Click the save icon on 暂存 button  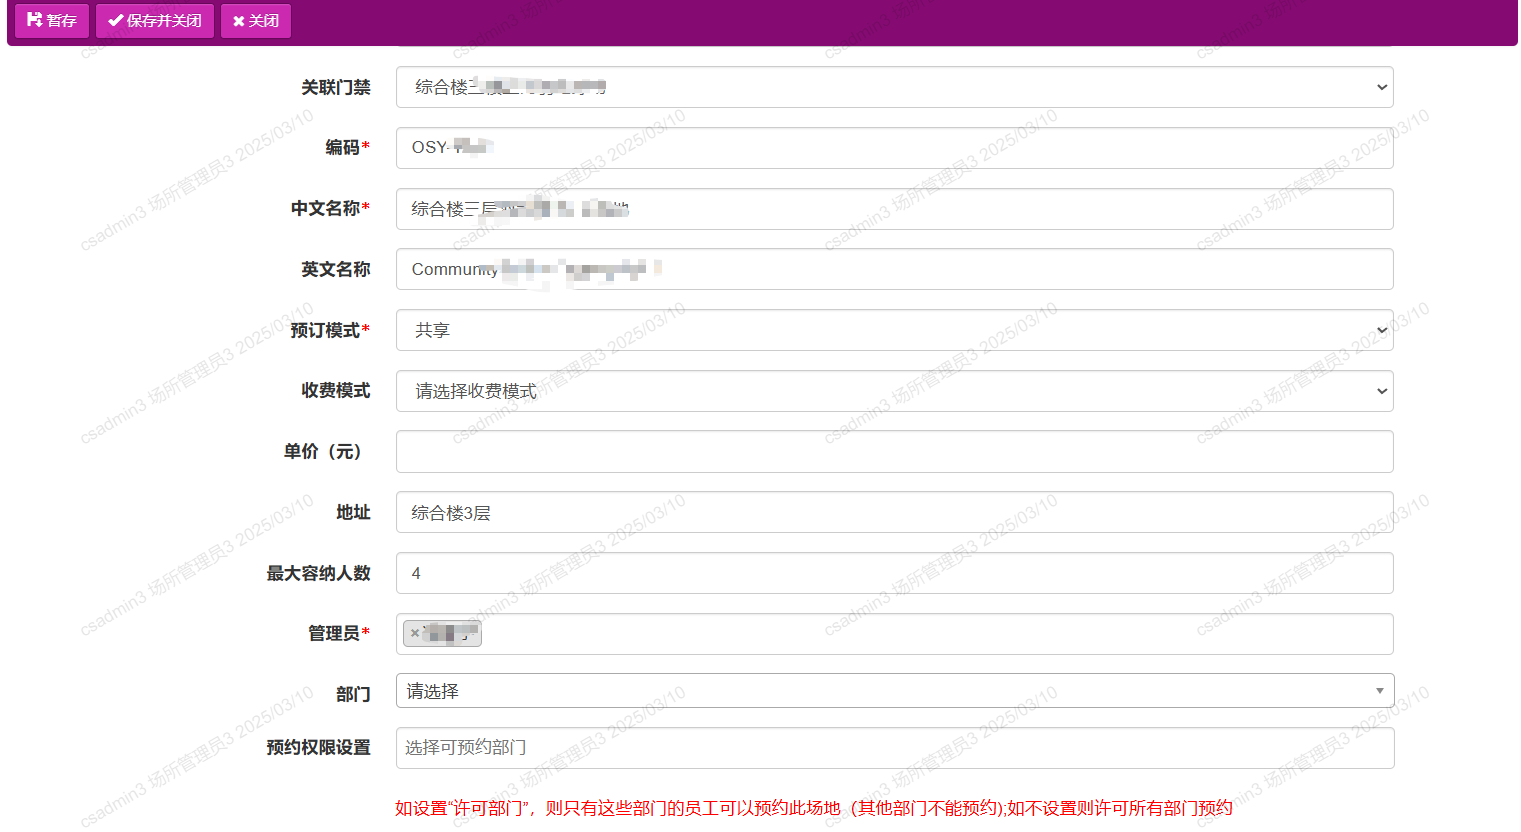point(34,20)
